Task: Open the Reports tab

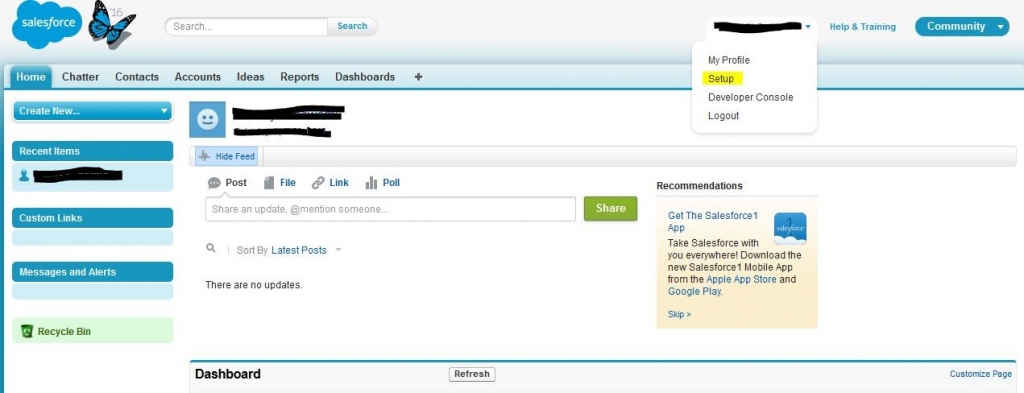Action: [x=300, y=77]
